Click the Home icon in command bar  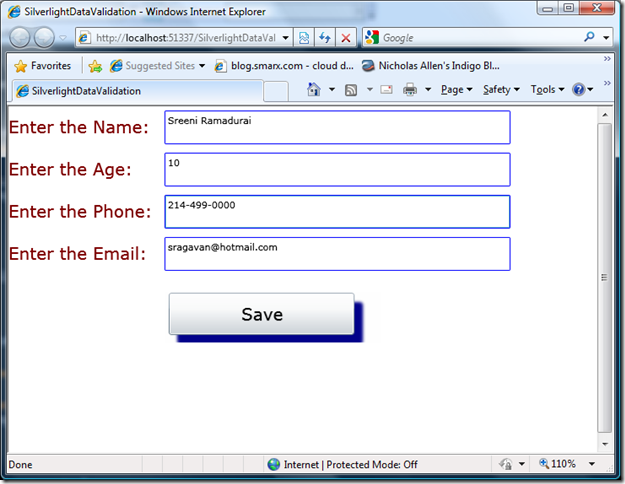click(314, 89)
